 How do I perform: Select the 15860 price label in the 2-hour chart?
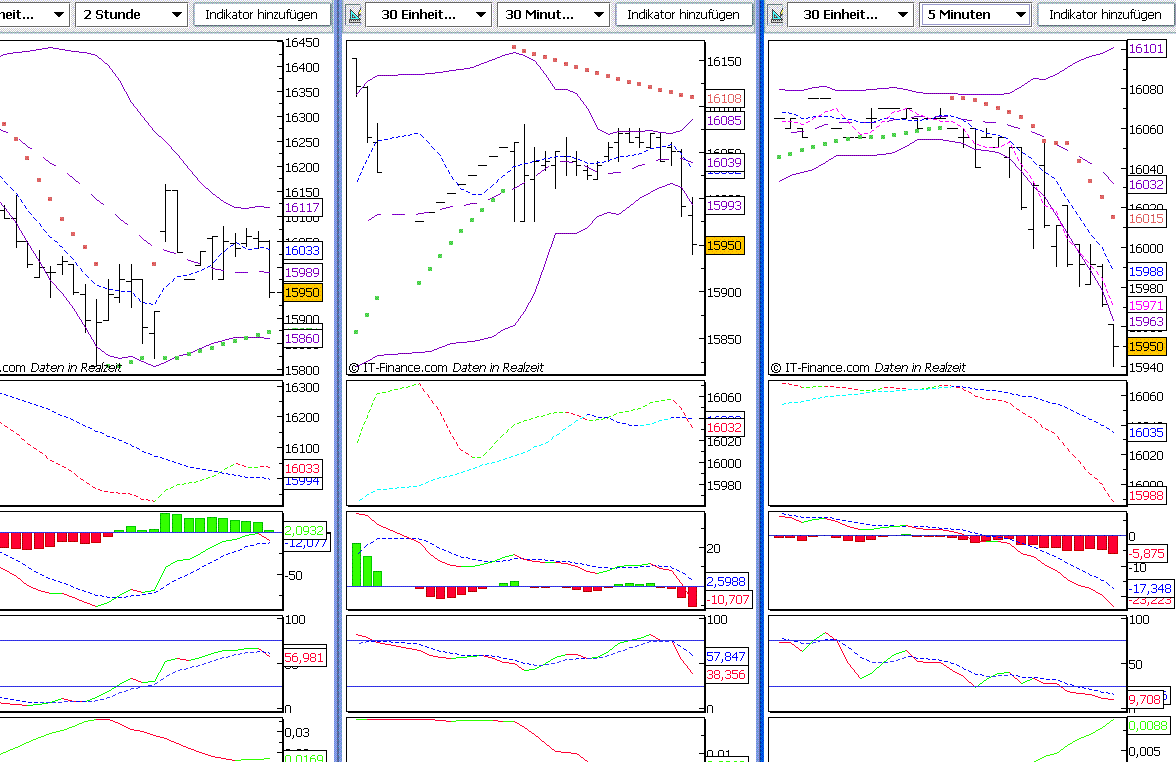[302, 338]
